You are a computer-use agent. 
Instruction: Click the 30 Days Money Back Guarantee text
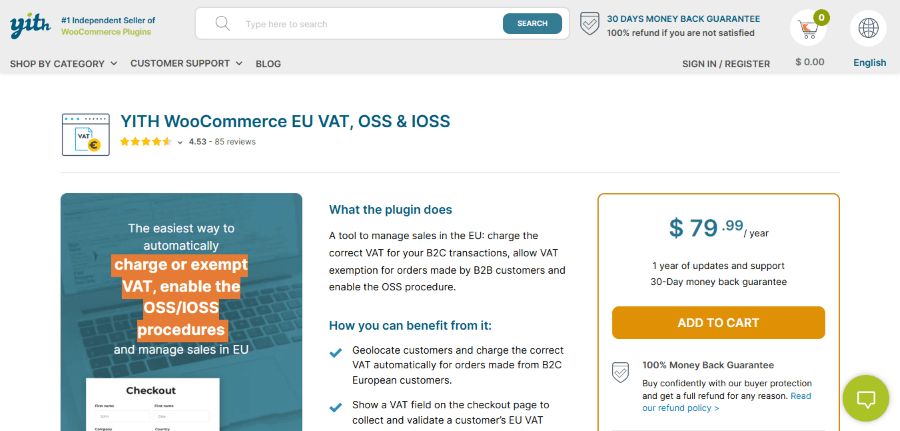pos(683,19)
